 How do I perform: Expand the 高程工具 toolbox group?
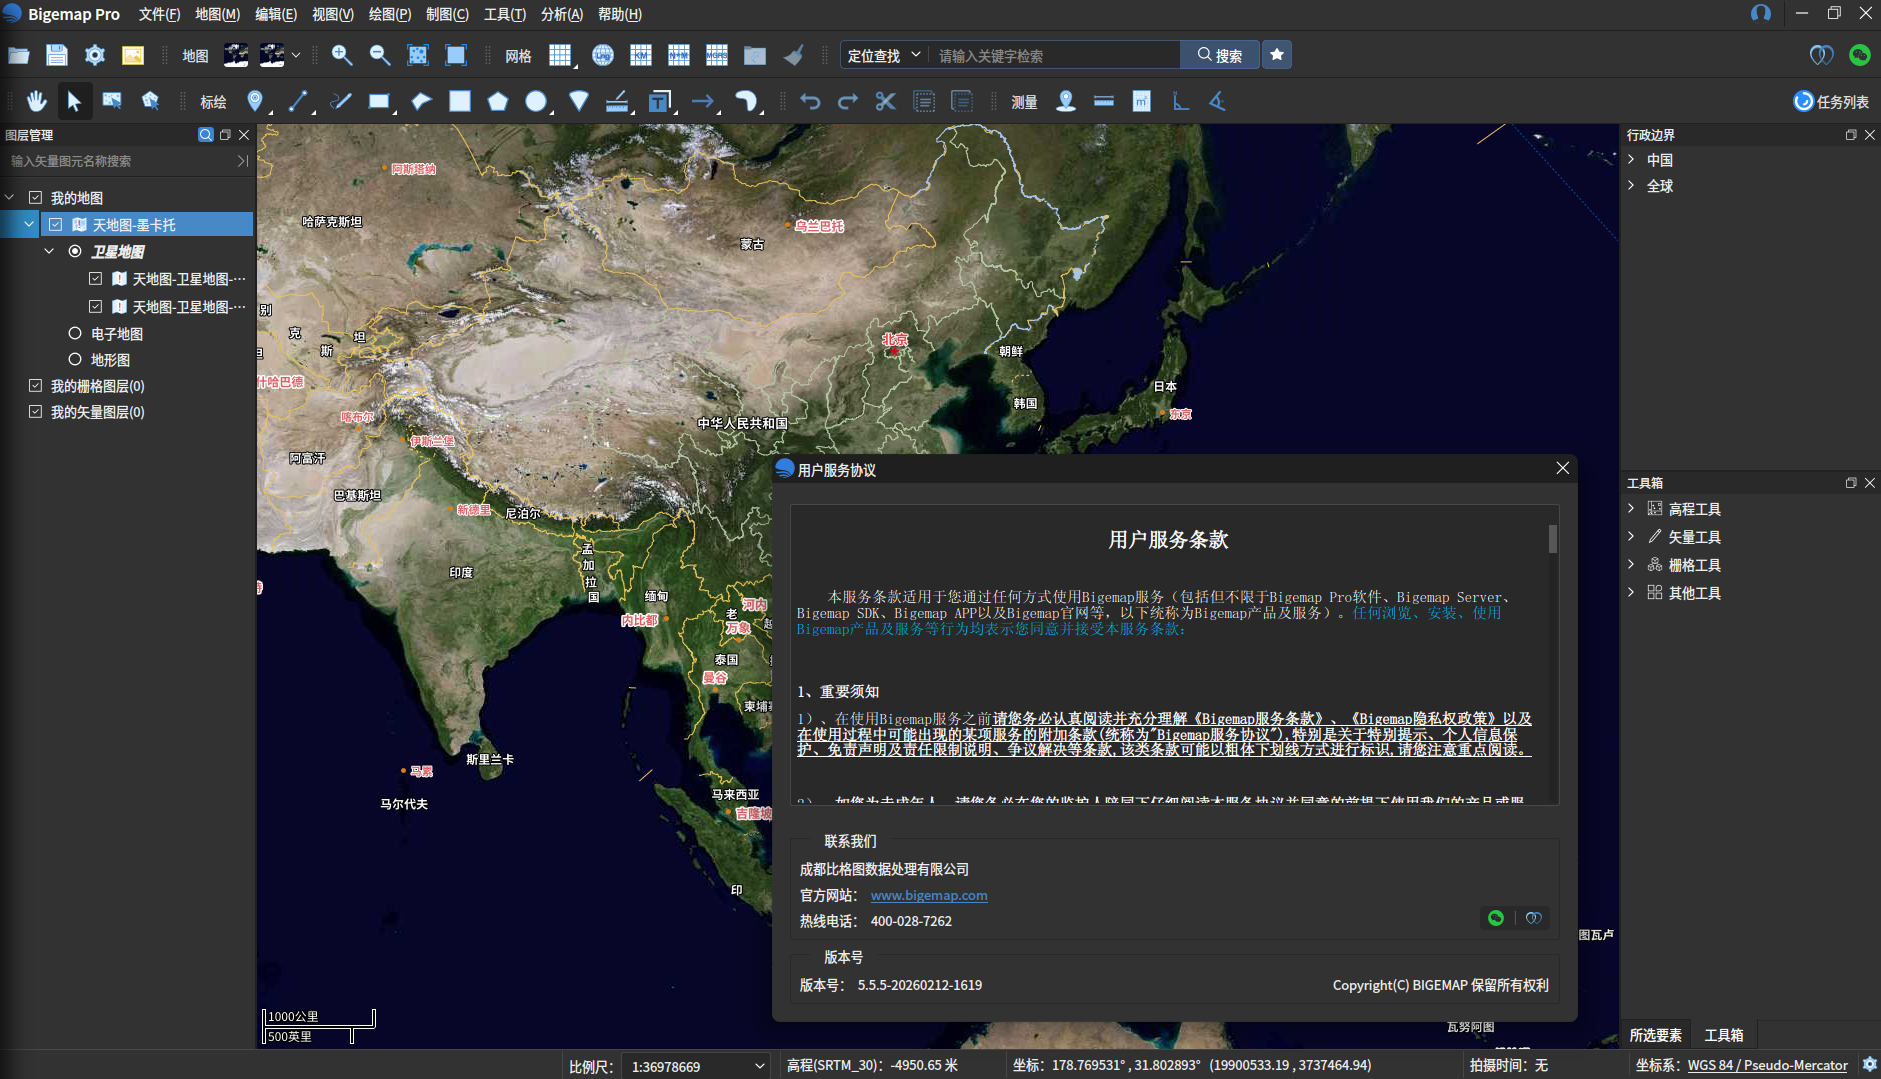click(1631, 509)
